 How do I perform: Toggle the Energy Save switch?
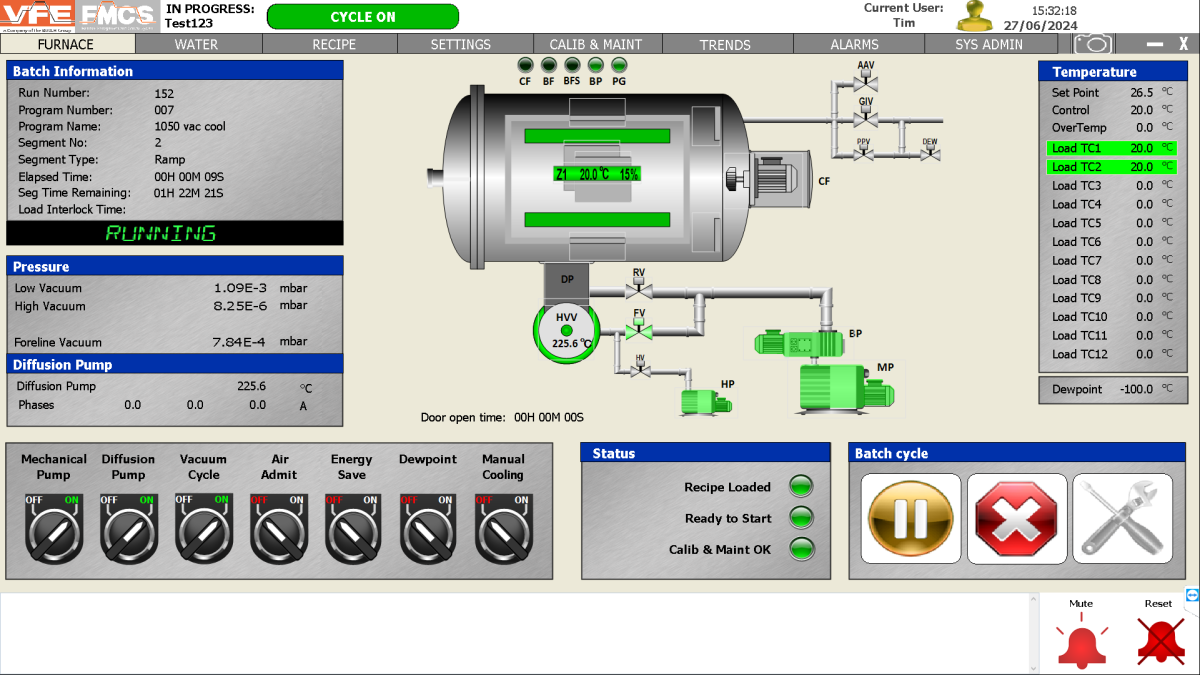[353, 527]
